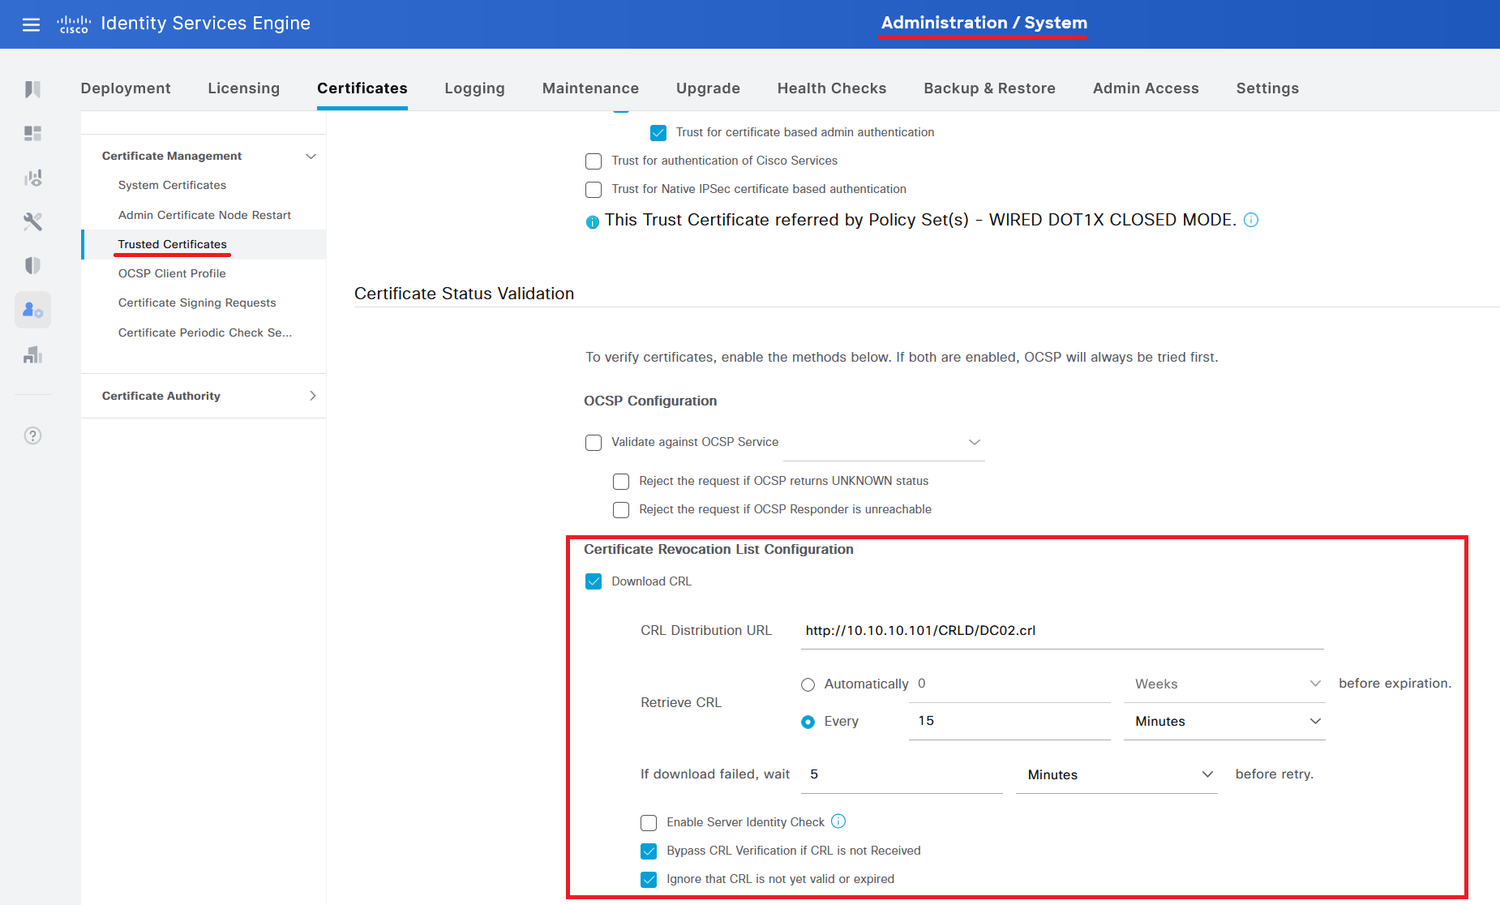Image resolution: width=1500 pixels, height=905 pixels.
Task: Select the Automatically retrieve CRL radio button
Action: [x=808, y=685]
